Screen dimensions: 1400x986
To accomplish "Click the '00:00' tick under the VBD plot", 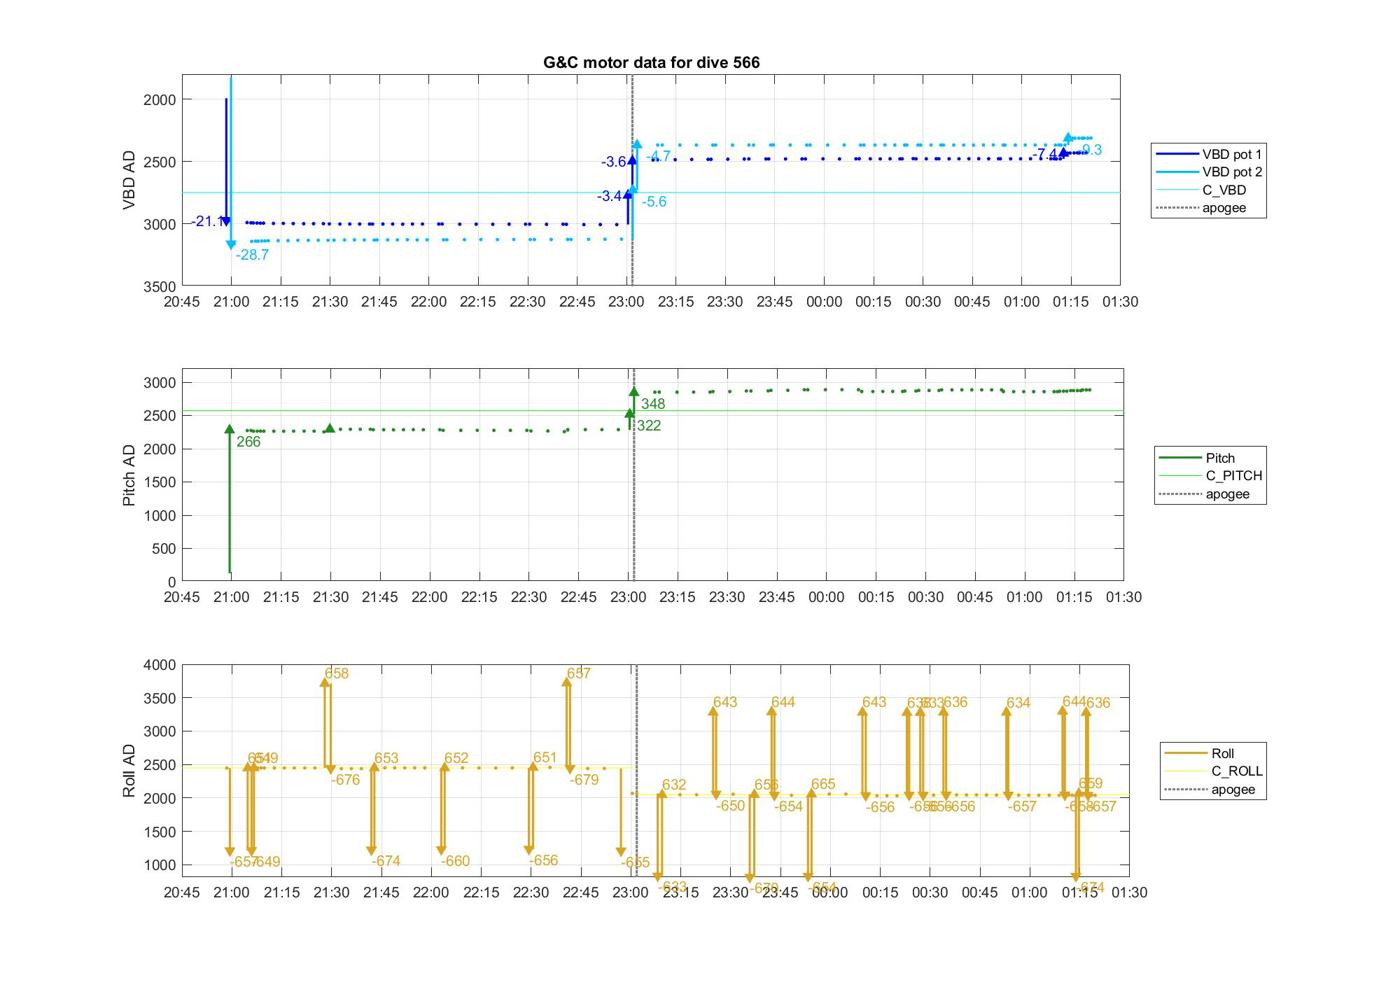I will click(824, 301).
